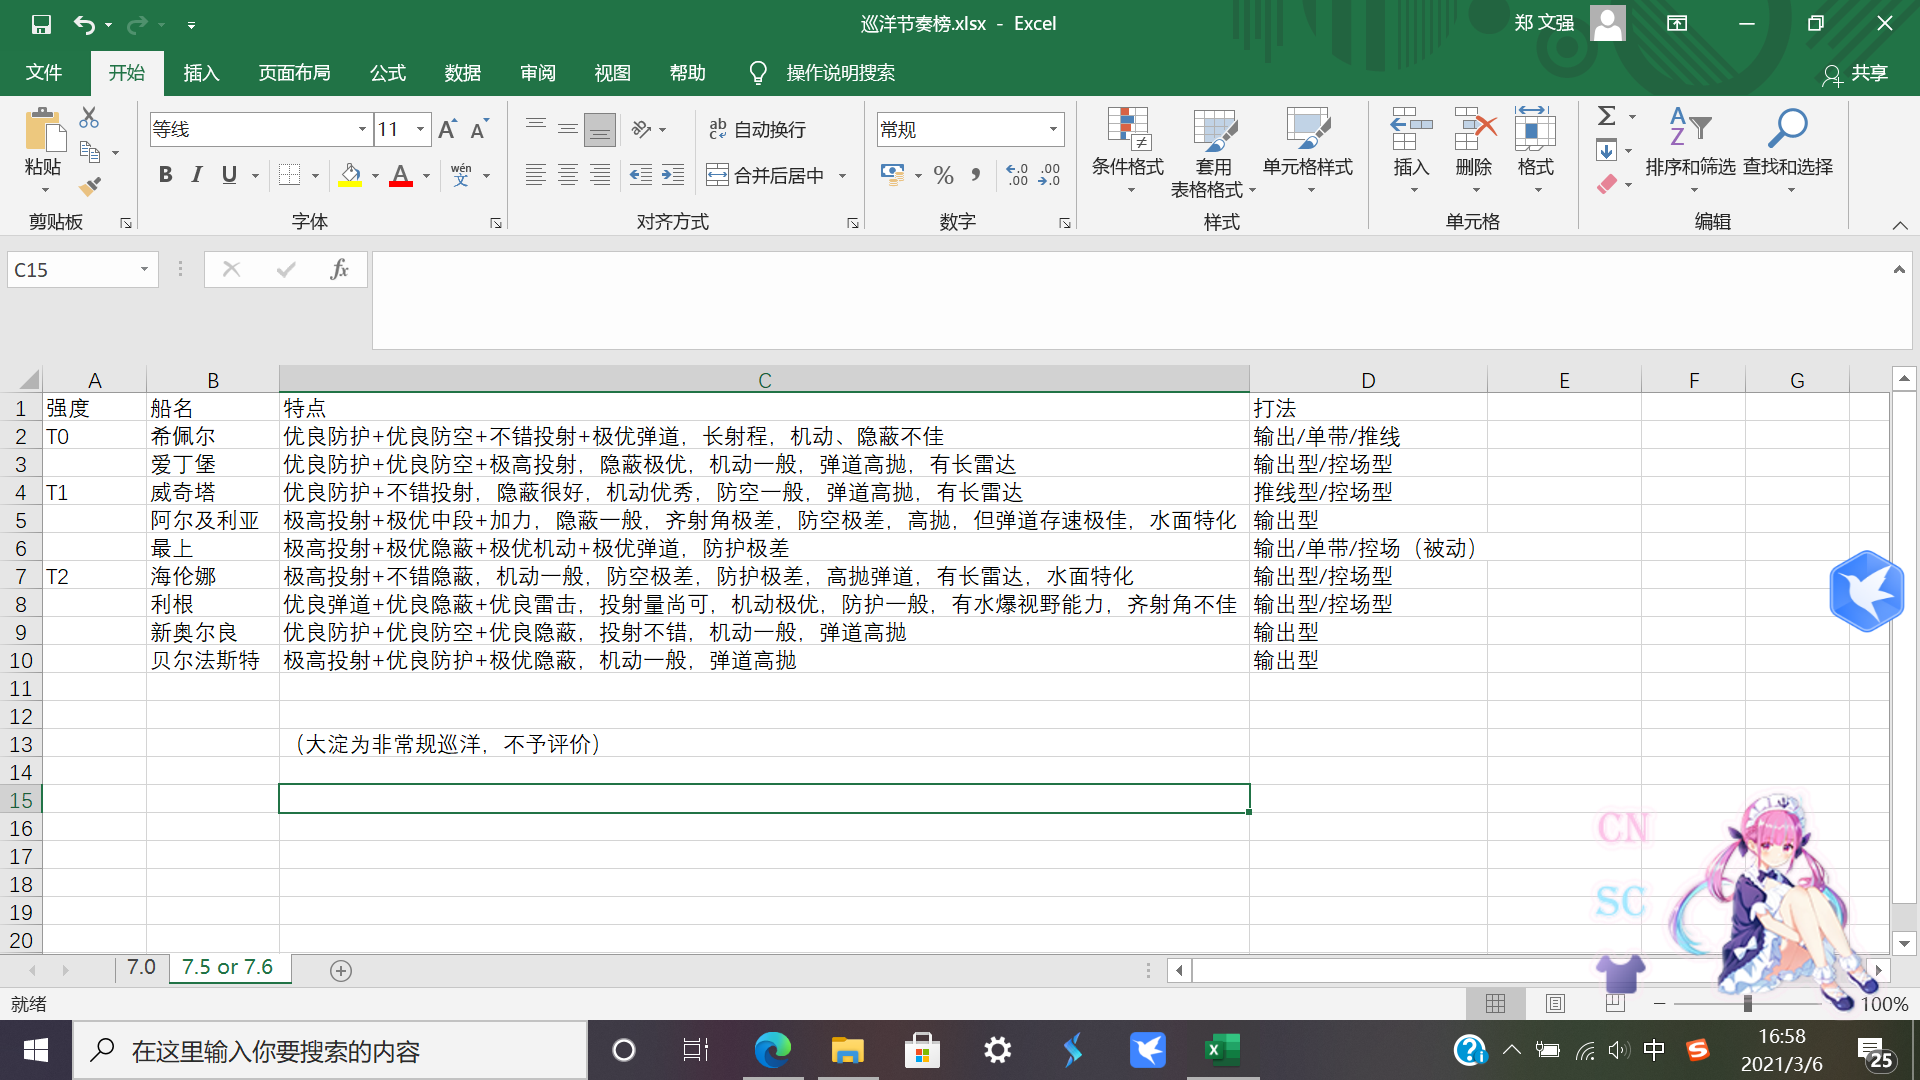Click Merge and Center (合并后居中) button
This screenshot has height=1080, width=1920.
(x=765, y=175)
